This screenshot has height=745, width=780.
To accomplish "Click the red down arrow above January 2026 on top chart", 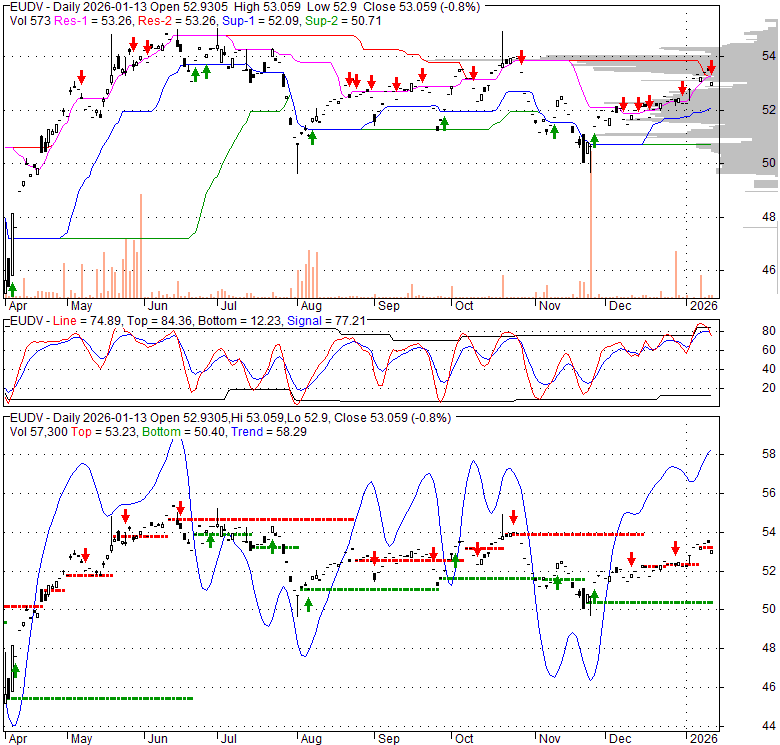I will (x=710, y=67).
